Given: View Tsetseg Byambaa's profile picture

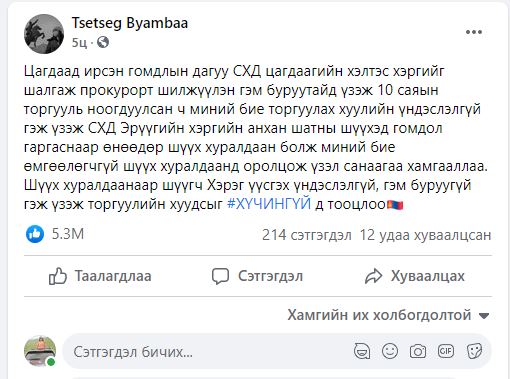Looking at the screenshot, I should [44, 34].
